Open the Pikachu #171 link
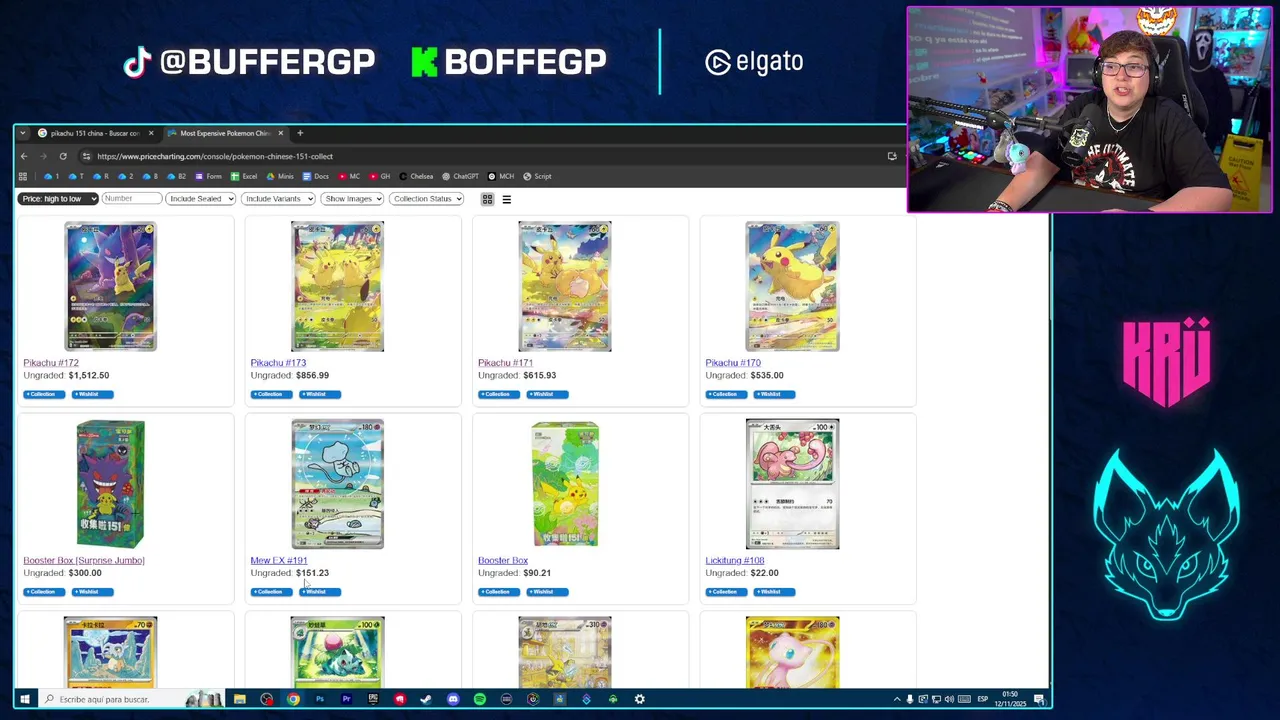Image resolution: width=1280 pixels, height=720 pixels. coord(505,363)
